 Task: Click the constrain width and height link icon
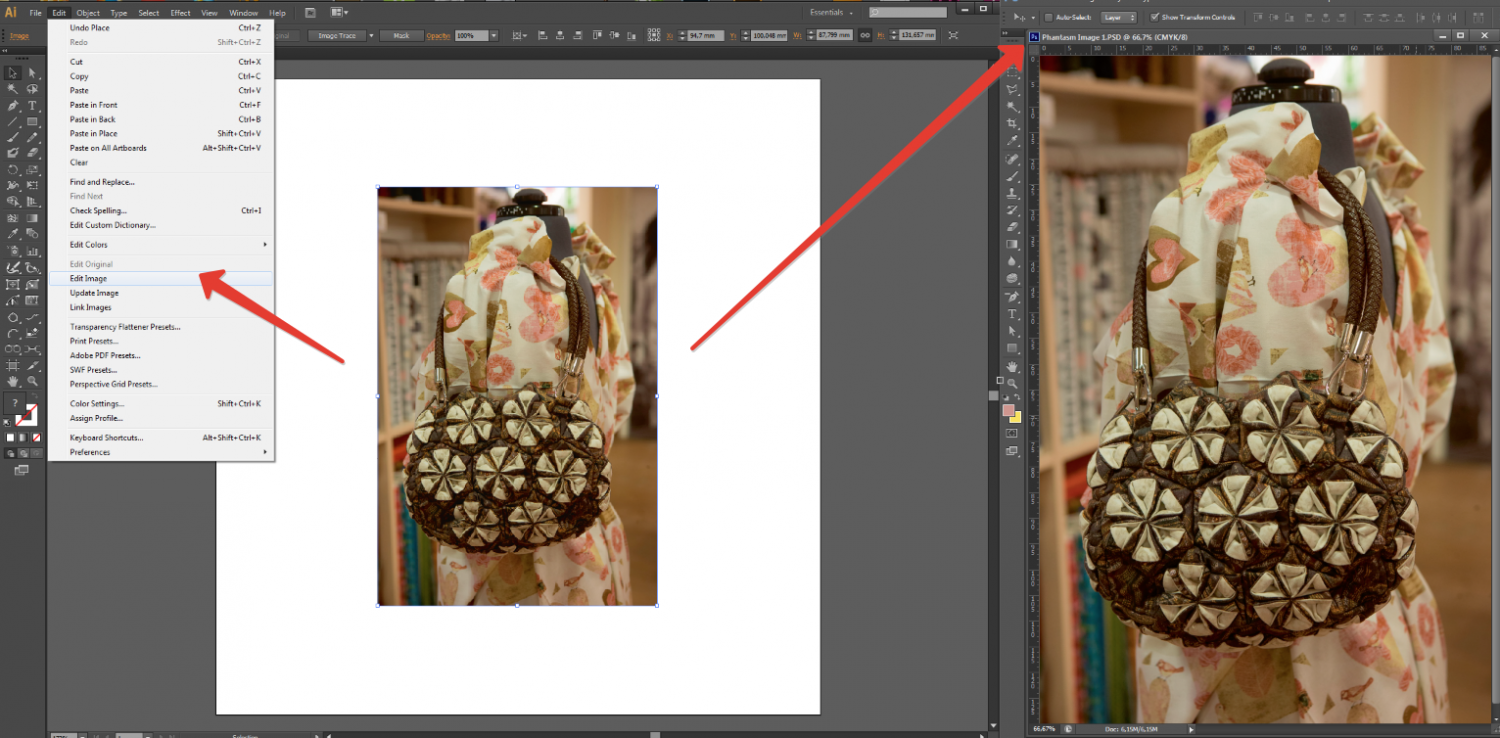(864, 35)
